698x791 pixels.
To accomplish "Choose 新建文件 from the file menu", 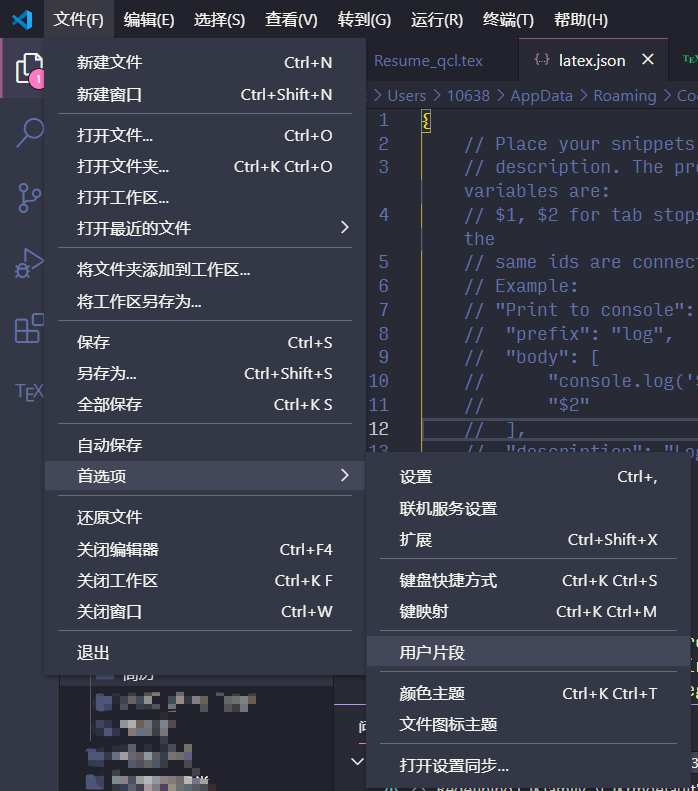I will pos(205,63).
